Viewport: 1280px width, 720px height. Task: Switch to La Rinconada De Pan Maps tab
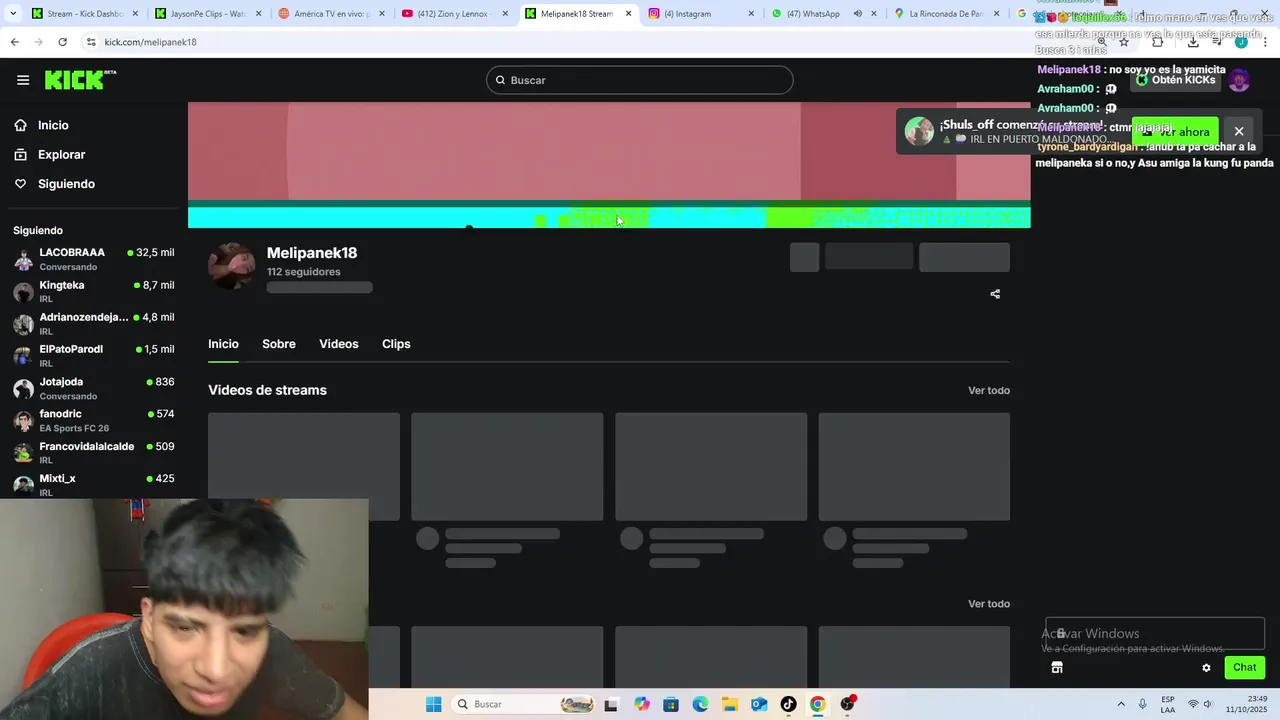(x=948, y=14)
